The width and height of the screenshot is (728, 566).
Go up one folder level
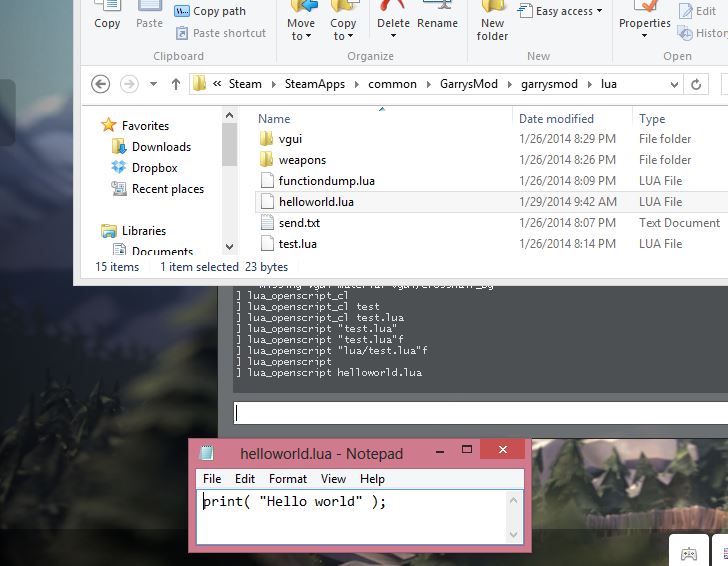click(176, 84)
